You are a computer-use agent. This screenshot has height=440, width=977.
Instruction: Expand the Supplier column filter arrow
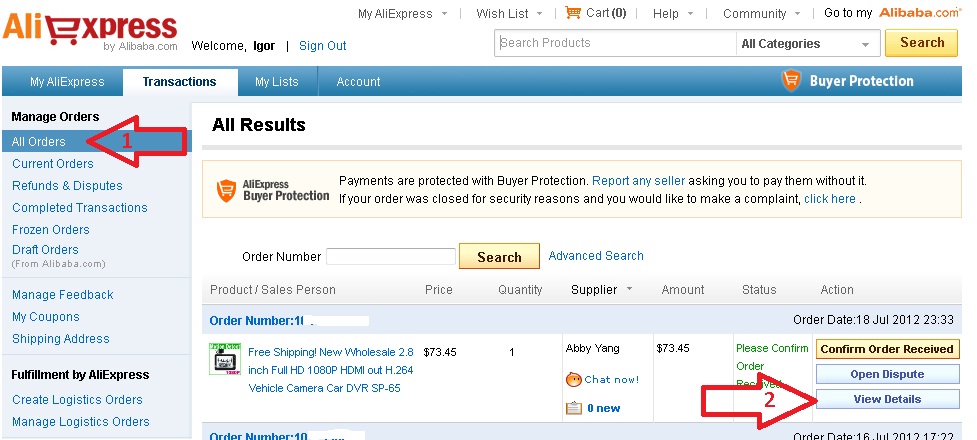point(629,289)
